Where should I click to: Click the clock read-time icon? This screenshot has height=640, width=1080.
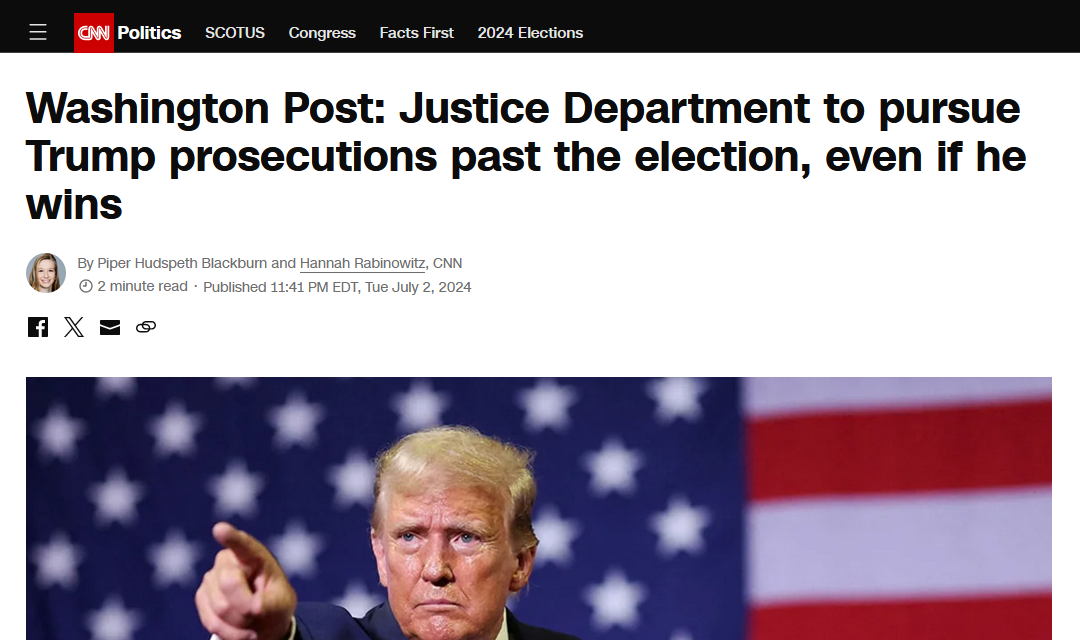click(x=85, y=286)
